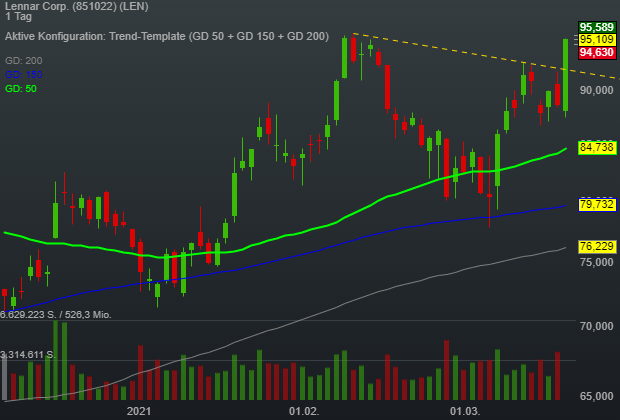Click the latest tall green breakout candle
Screen dimensions: 620x420
[565, 75]
